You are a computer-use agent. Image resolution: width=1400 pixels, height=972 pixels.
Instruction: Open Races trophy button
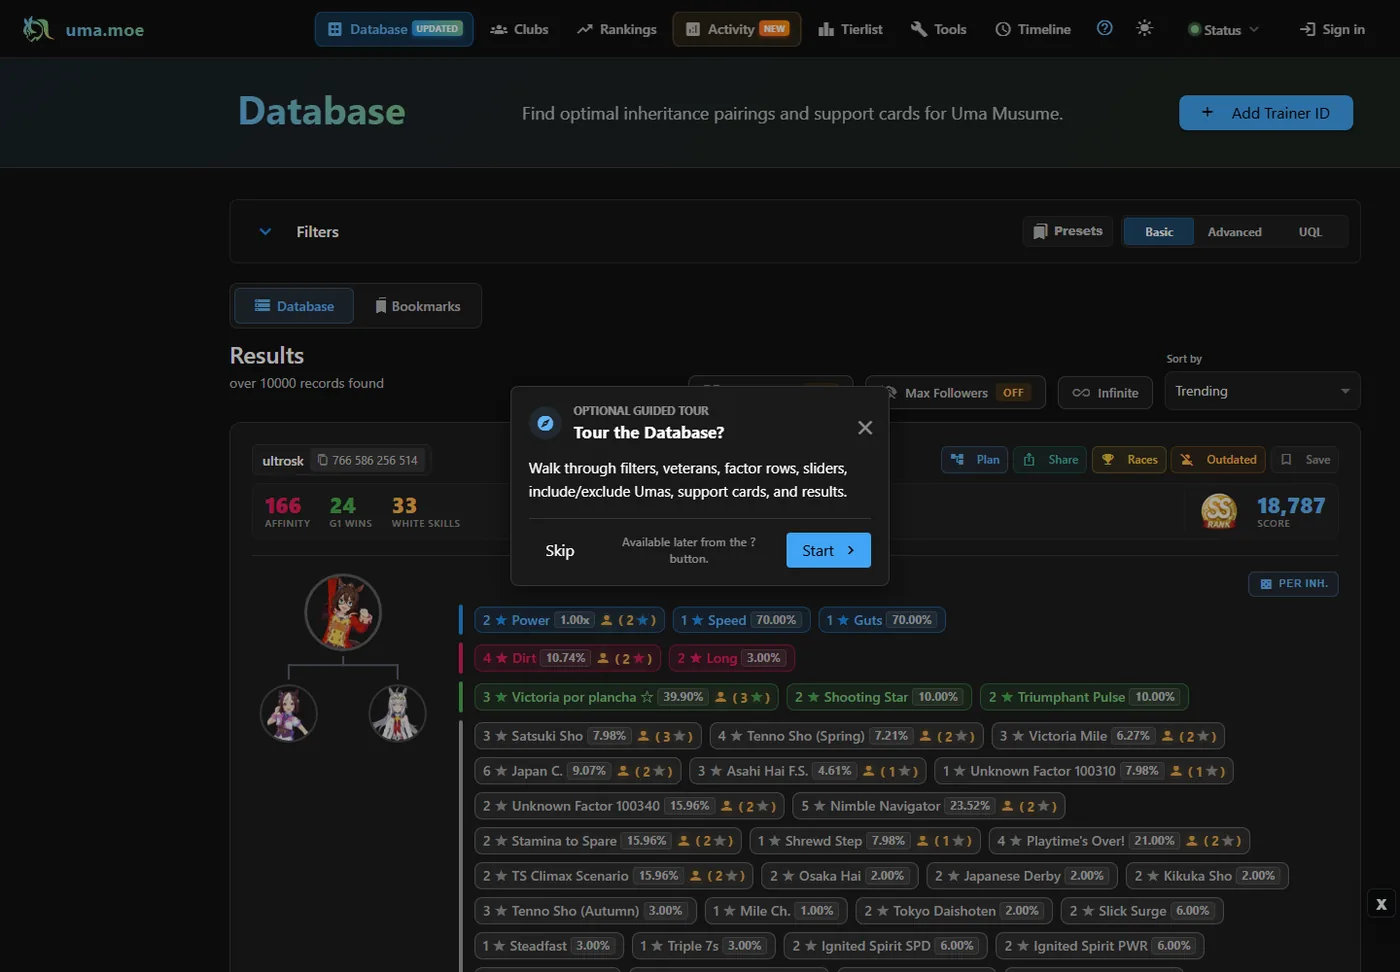tap(1129, 460)
